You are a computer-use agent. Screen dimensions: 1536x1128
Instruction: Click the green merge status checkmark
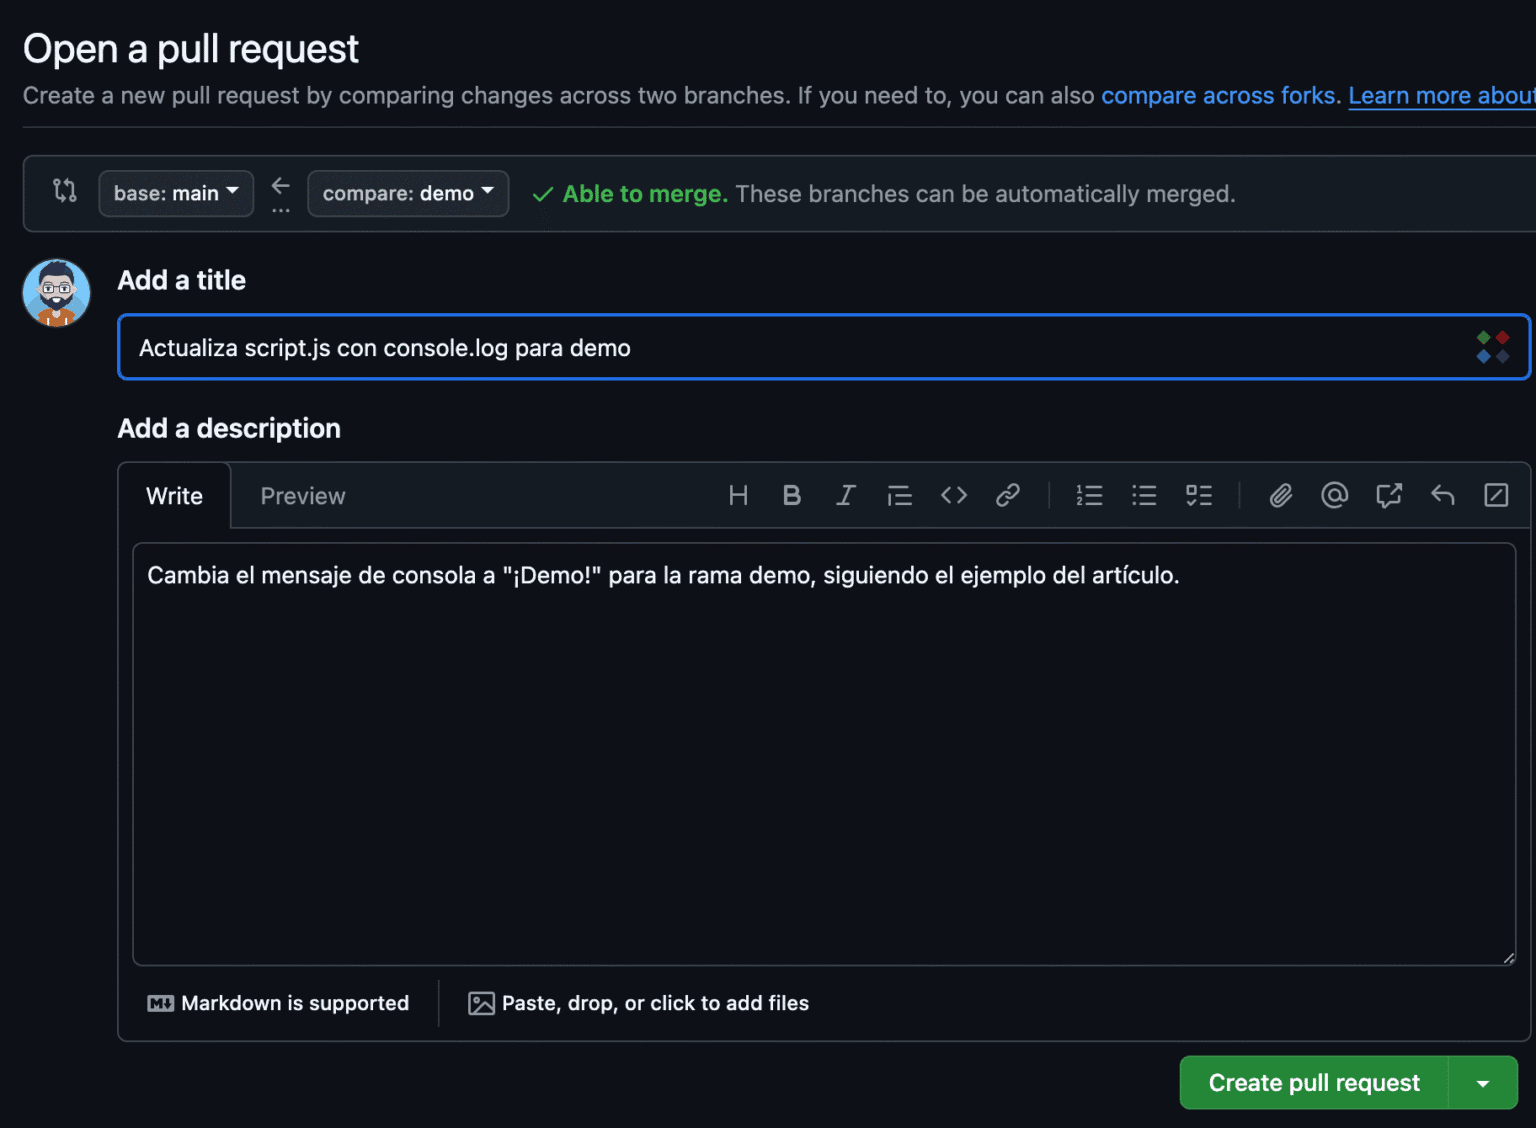click(x=541, y=193)
